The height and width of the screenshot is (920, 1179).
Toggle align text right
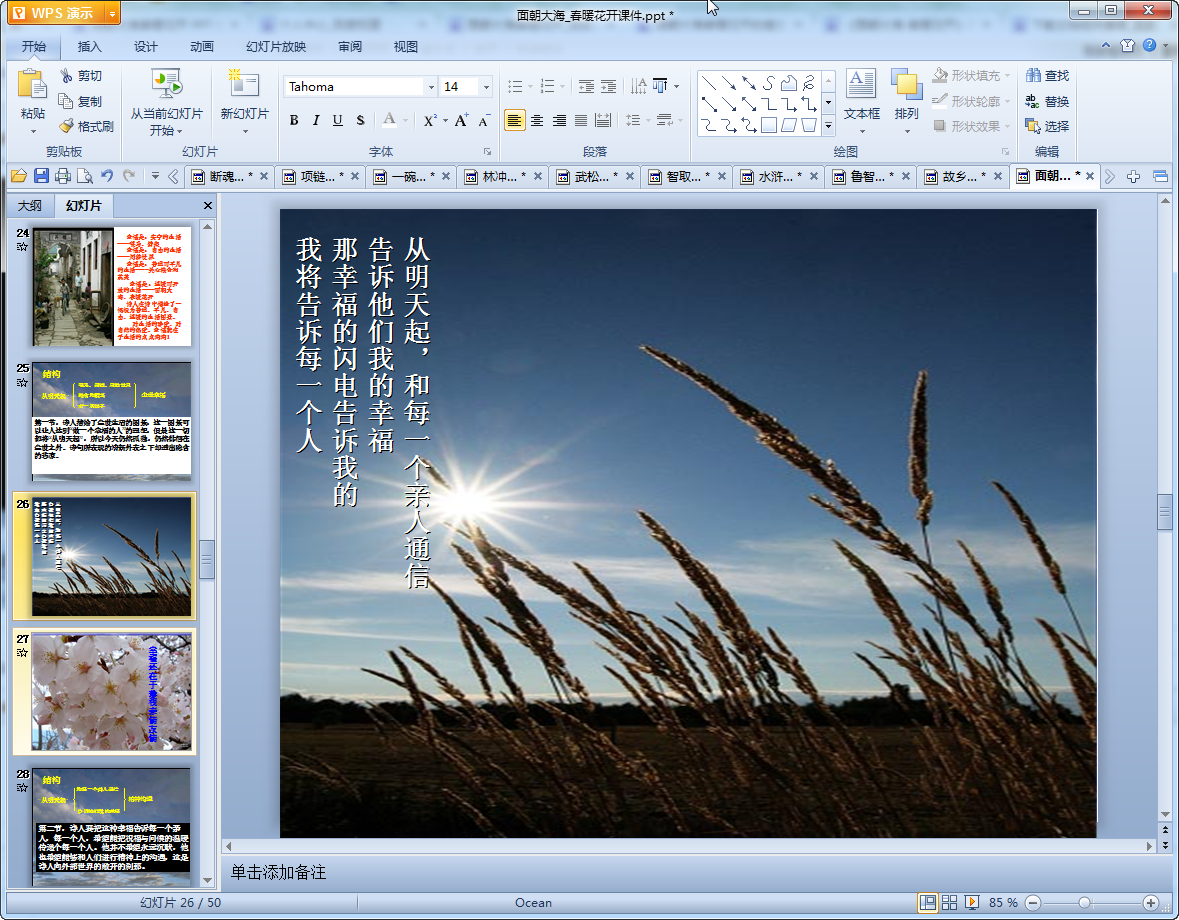point(559,120)
